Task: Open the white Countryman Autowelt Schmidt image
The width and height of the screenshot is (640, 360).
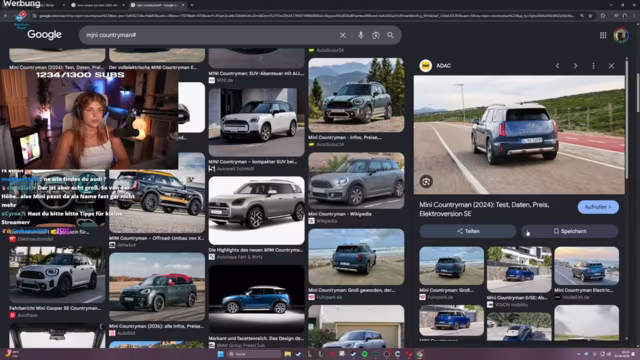Action: pyautogui.click(x=256, y=122)
